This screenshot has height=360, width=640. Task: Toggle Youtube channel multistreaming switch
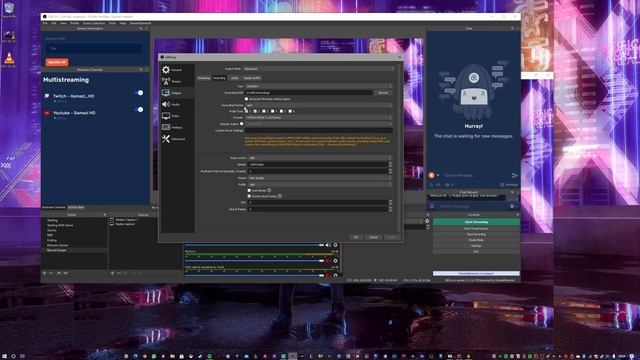[139, 110]
